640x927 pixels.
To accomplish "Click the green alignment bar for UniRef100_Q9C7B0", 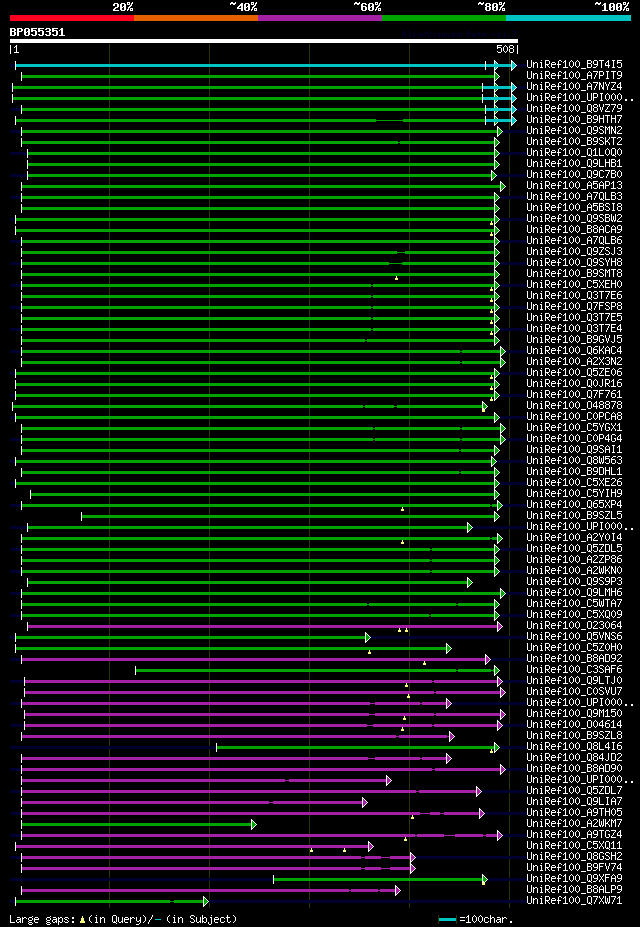I will tap(260, 176).
